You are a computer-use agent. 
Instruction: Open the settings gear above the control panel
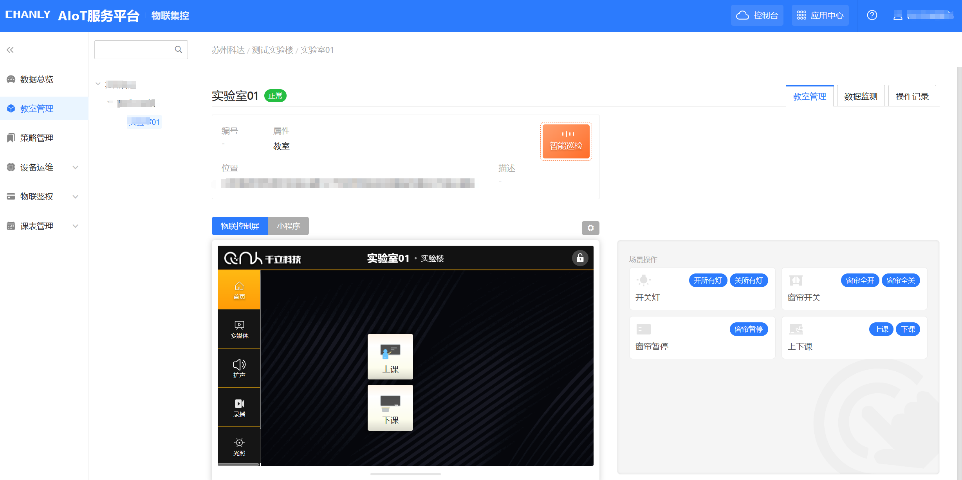[x=590, y=228]
